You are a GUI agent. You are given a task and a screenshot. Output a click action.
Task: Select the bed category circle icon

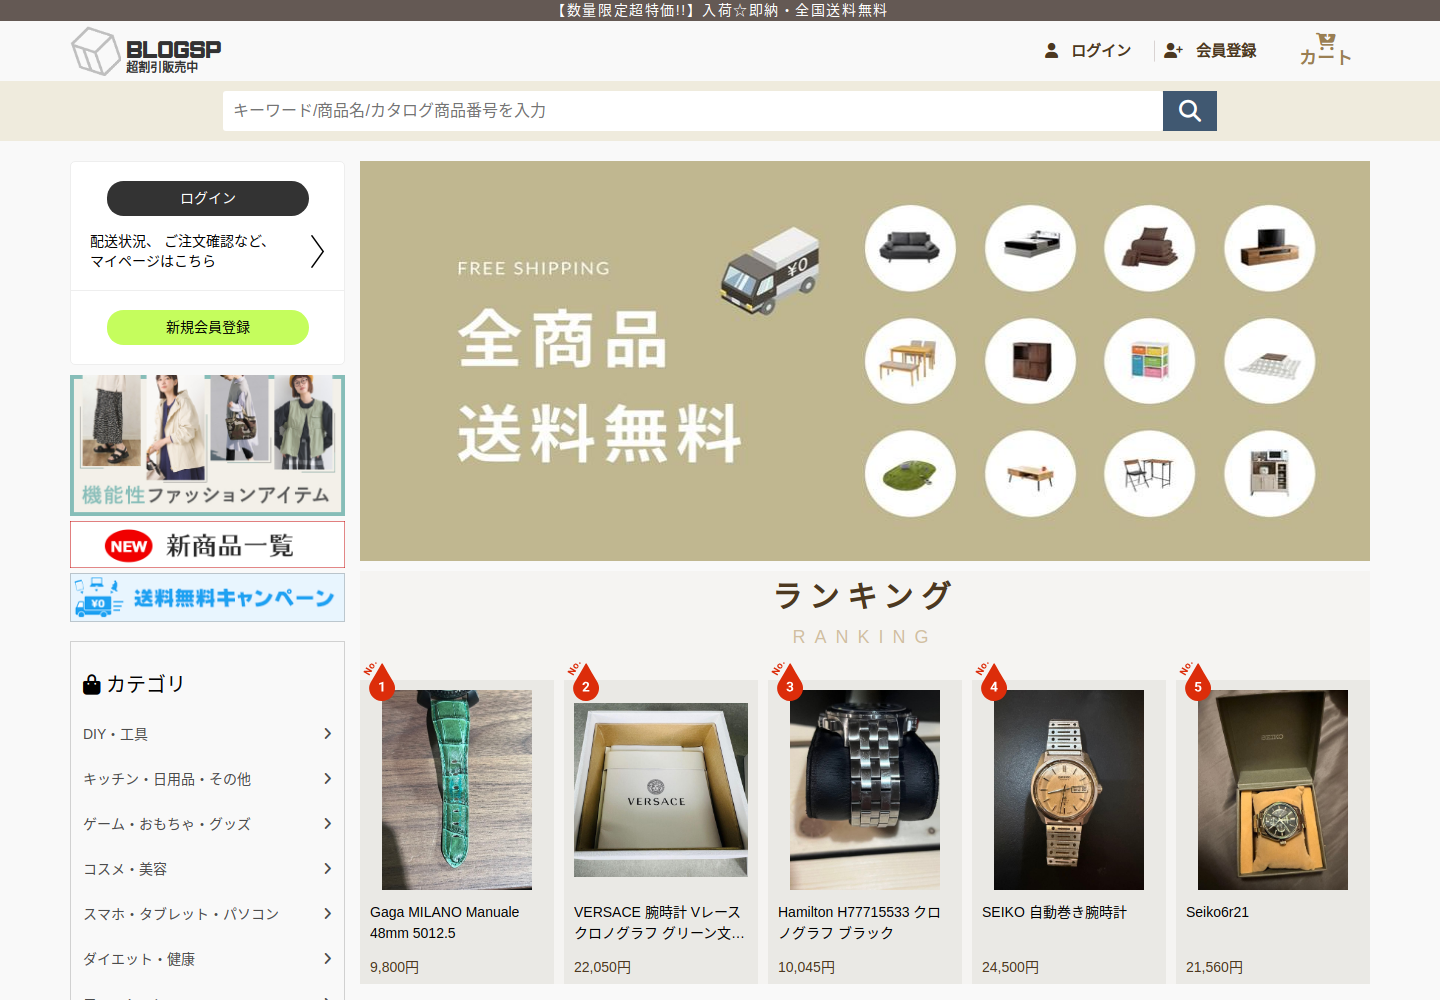coord(1030,248)
